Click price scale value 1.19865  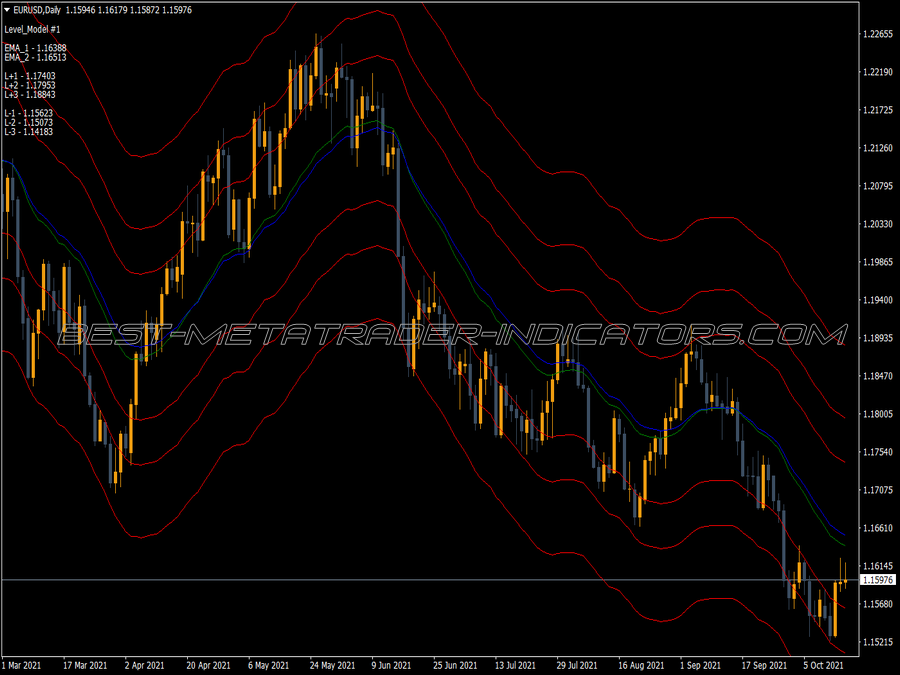[878, 262]
